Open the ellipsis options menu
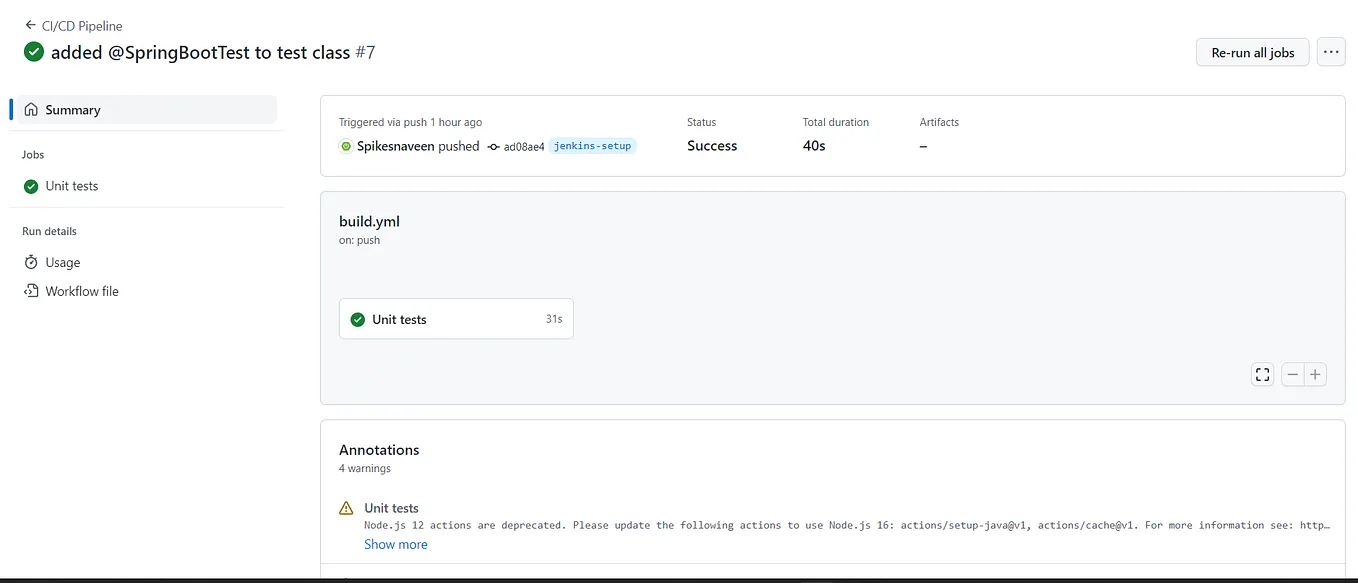Viewport: 1358px width, 583px height. point(1331,51)
